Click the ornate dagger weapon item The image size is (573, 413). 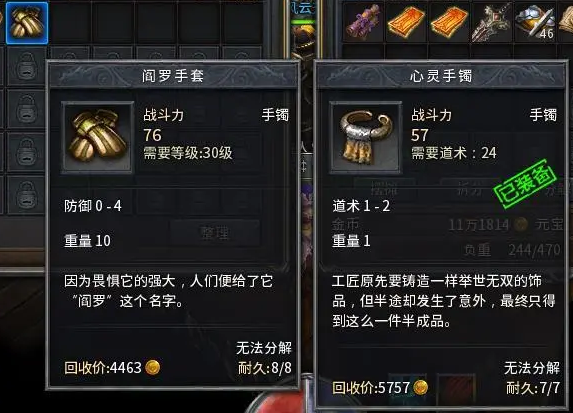(x=491, y=22)
